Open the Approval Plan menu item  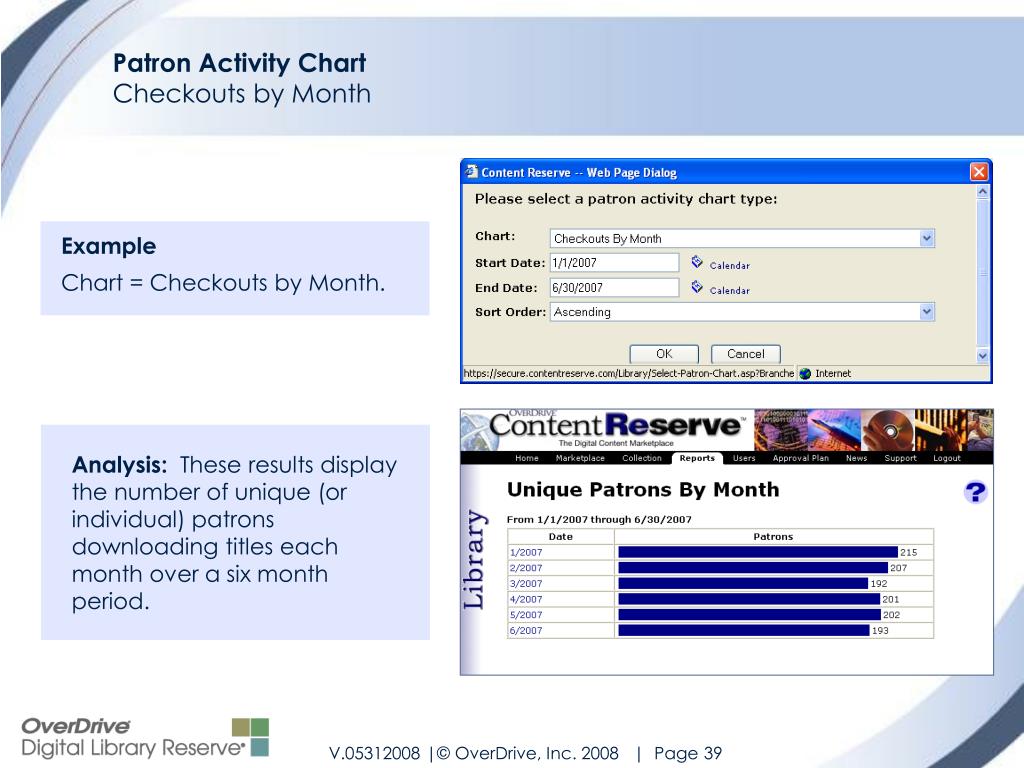click(801, 458)
